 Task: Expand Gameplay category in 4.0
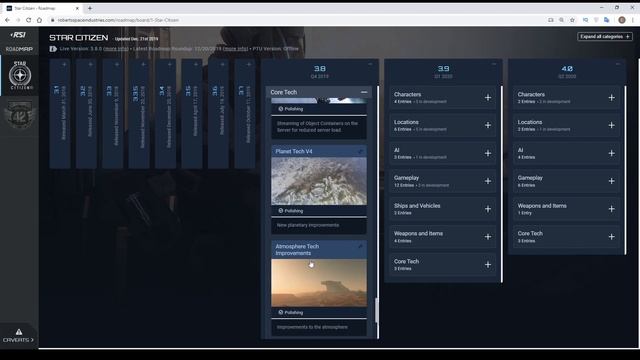coord(611,181)
